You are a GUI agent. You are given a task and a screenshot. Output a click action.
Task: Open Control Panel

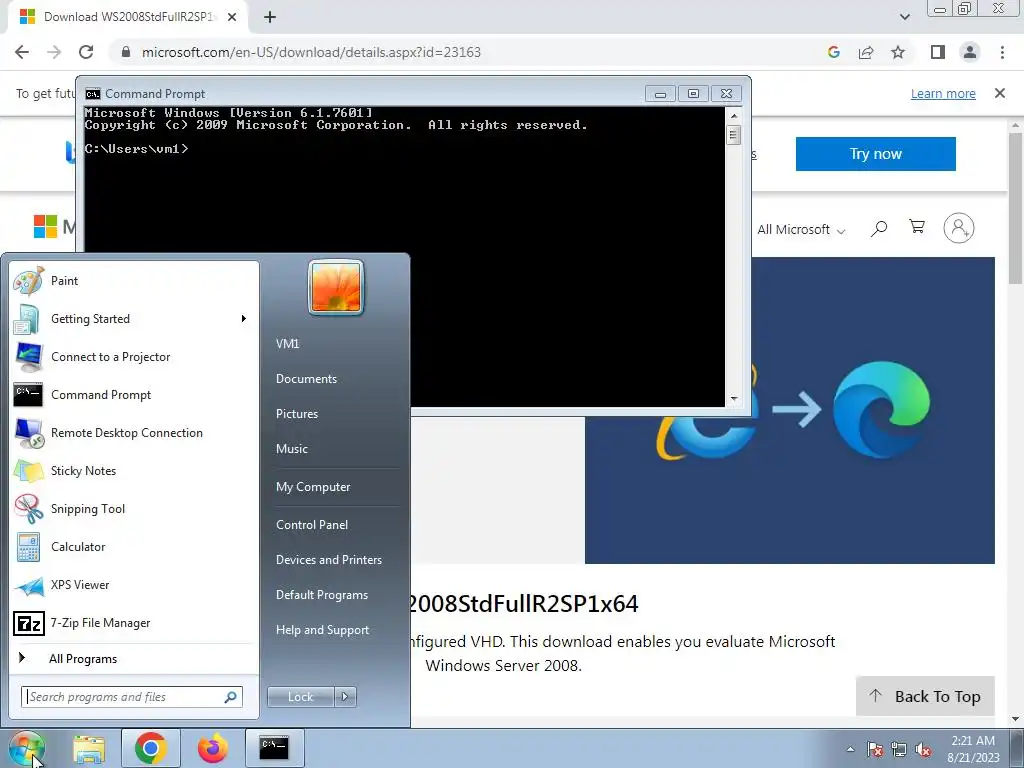(312, 524)
